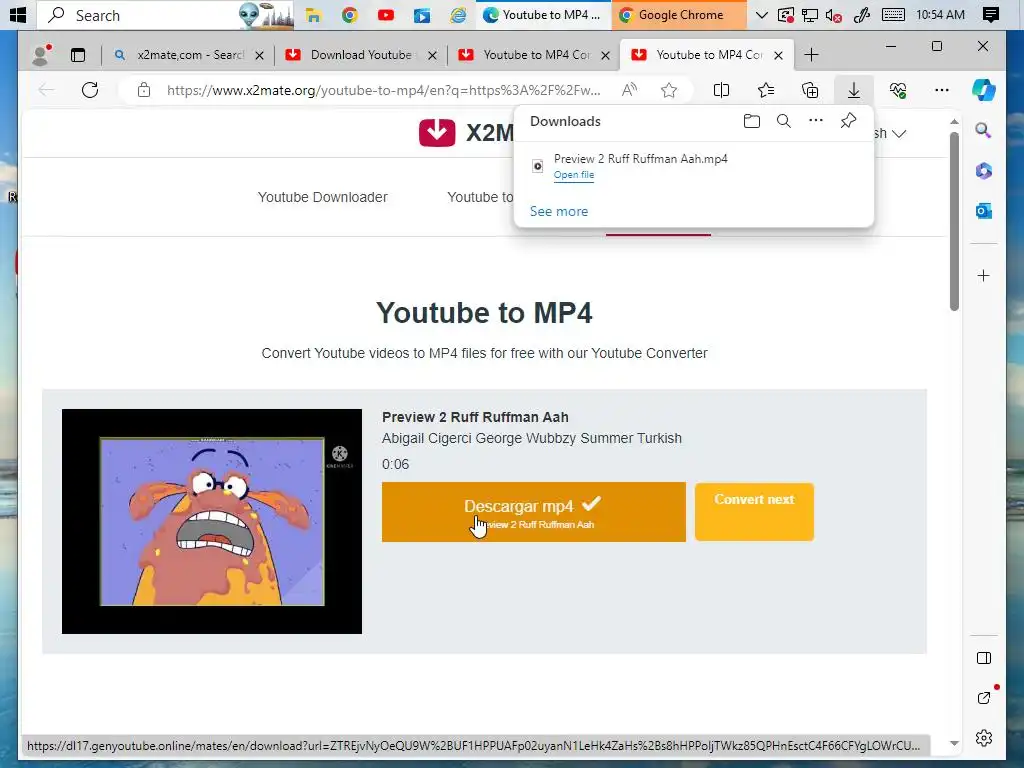
Task: Click the Read Aloud icon in address bar
Action: (x=630, y=90)
